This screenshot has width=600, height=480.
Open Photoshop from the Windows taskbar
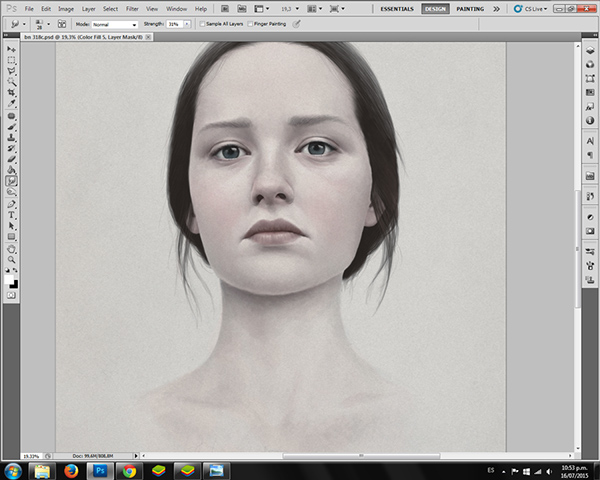101,469
